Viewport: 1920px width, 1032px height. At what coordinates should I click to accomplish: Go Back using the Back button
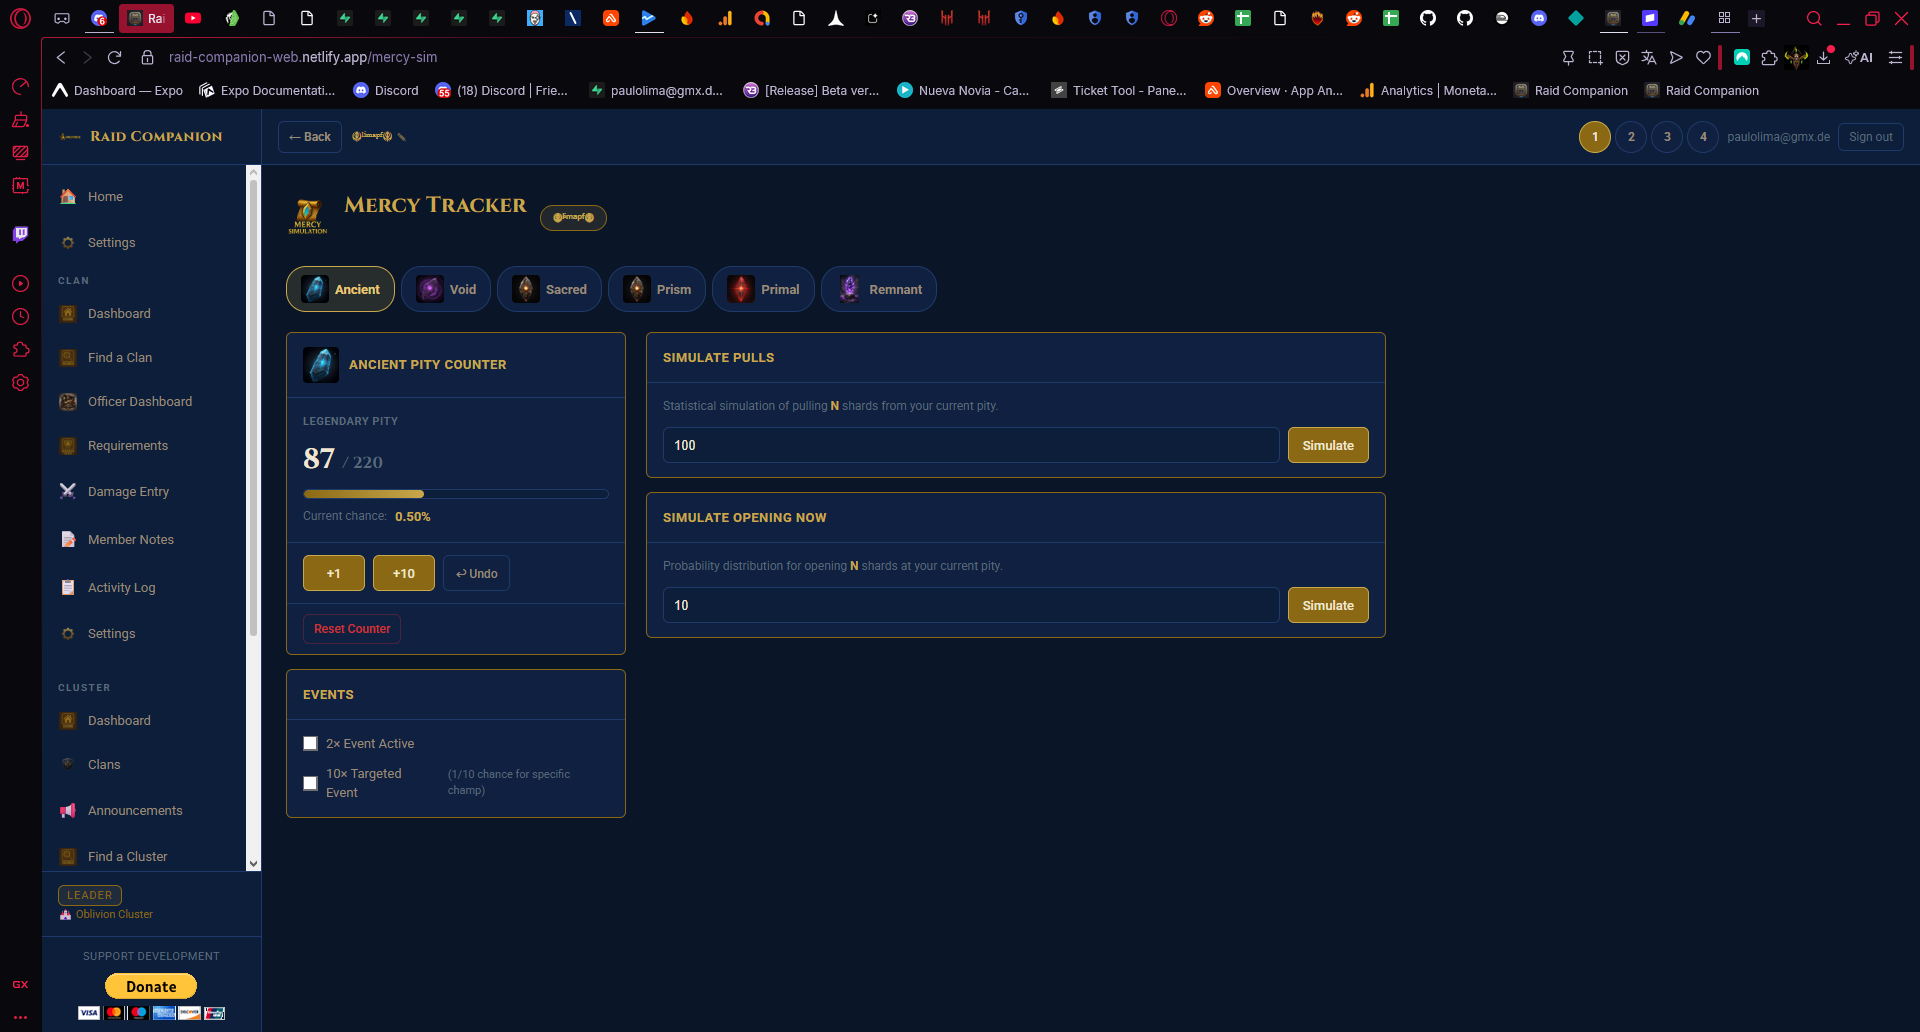coord(310,137)
